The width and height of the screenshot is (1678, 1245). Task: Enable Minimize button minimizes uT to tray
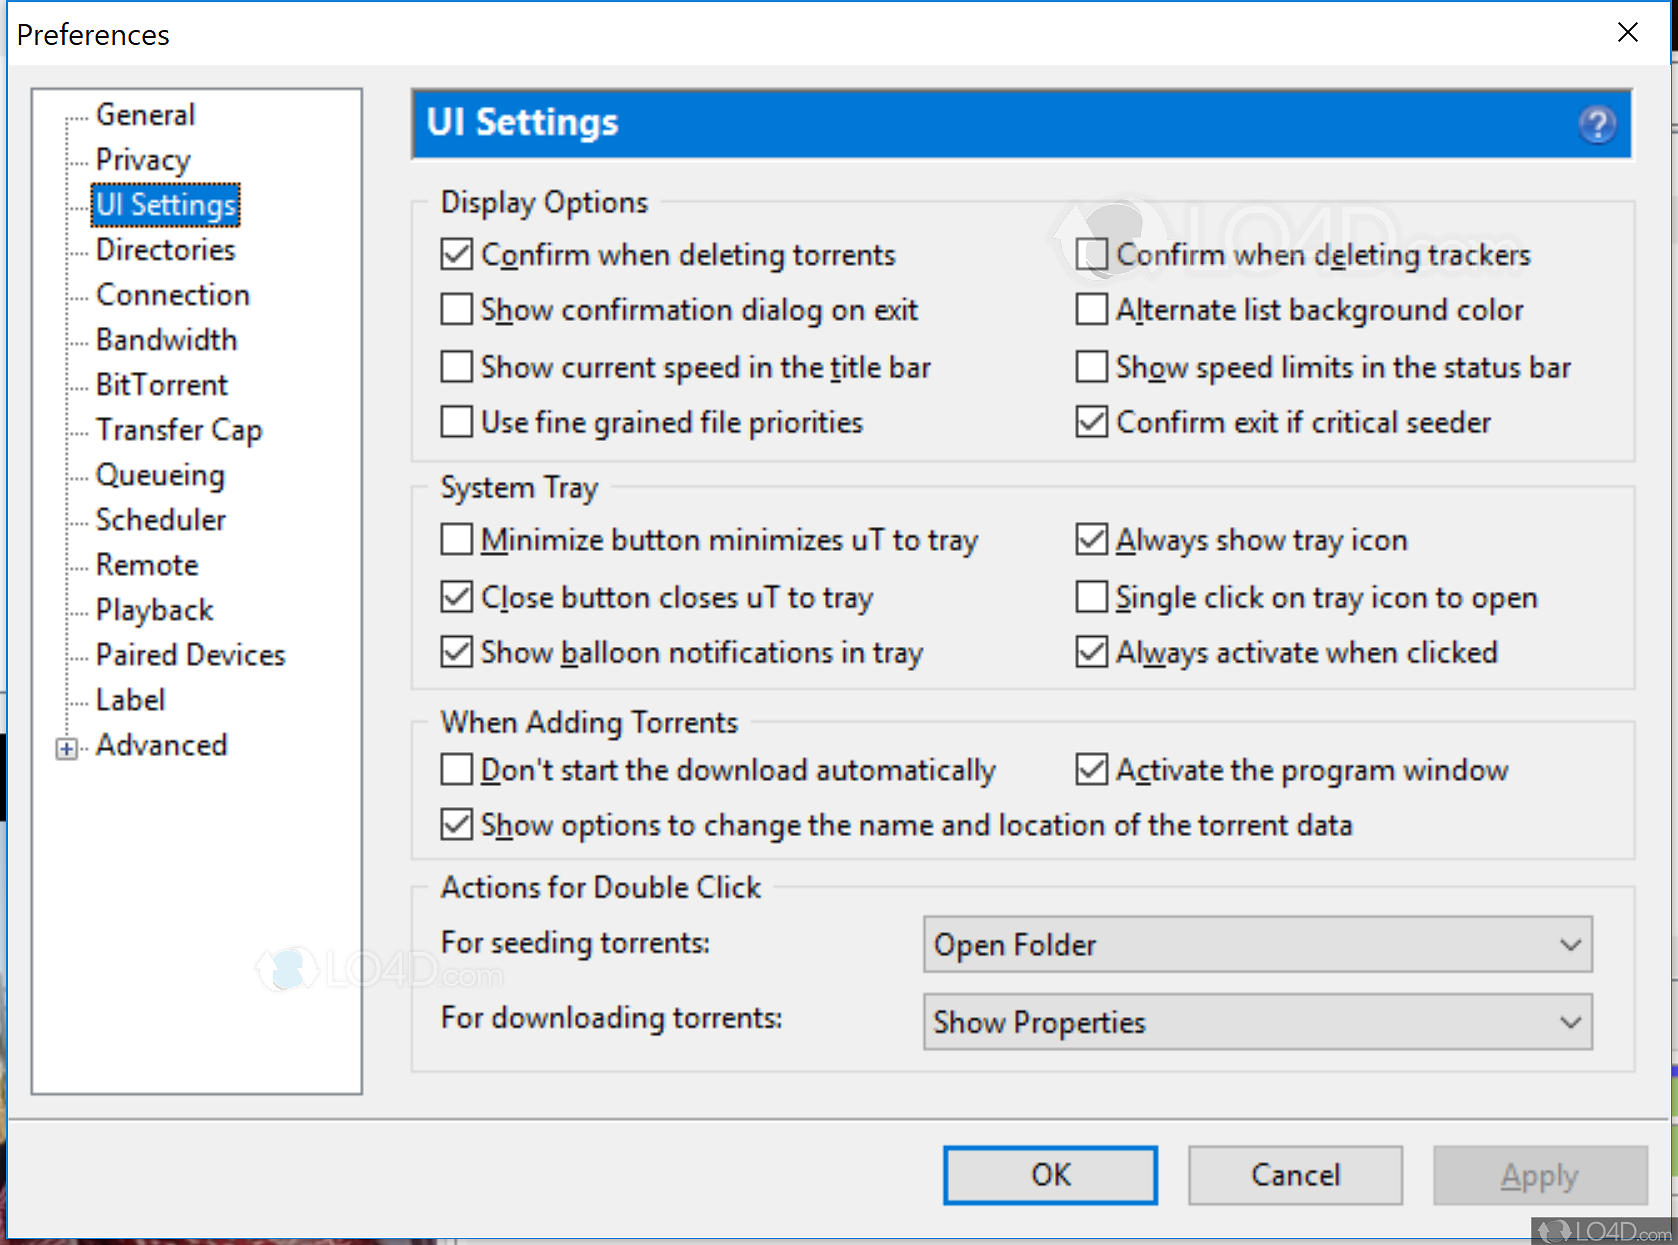tap(457, 540)
